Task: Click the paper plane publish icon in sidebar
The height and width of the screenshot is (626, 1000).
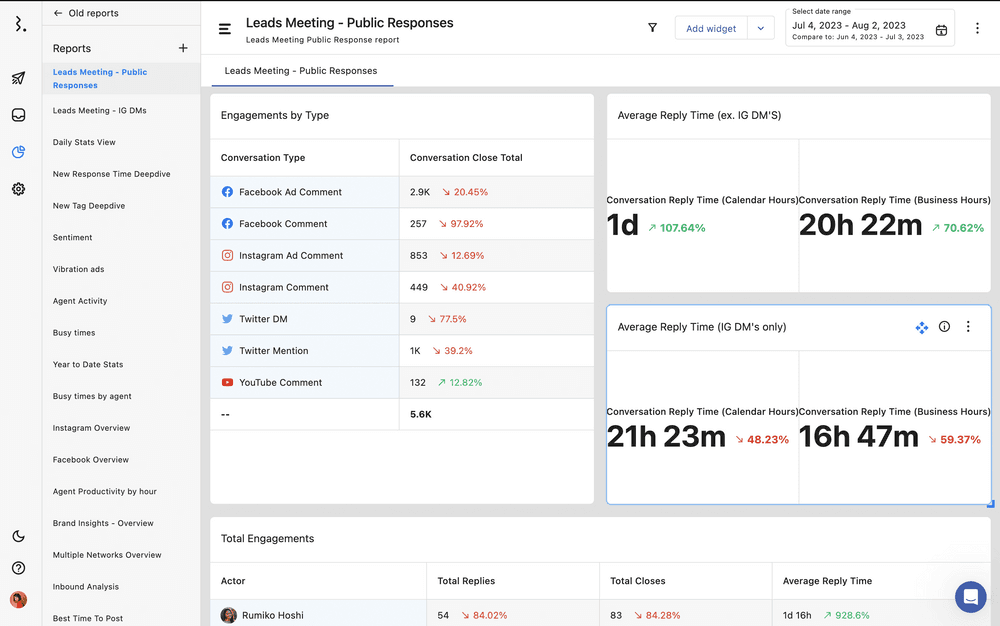Action: tap(18, 78)
